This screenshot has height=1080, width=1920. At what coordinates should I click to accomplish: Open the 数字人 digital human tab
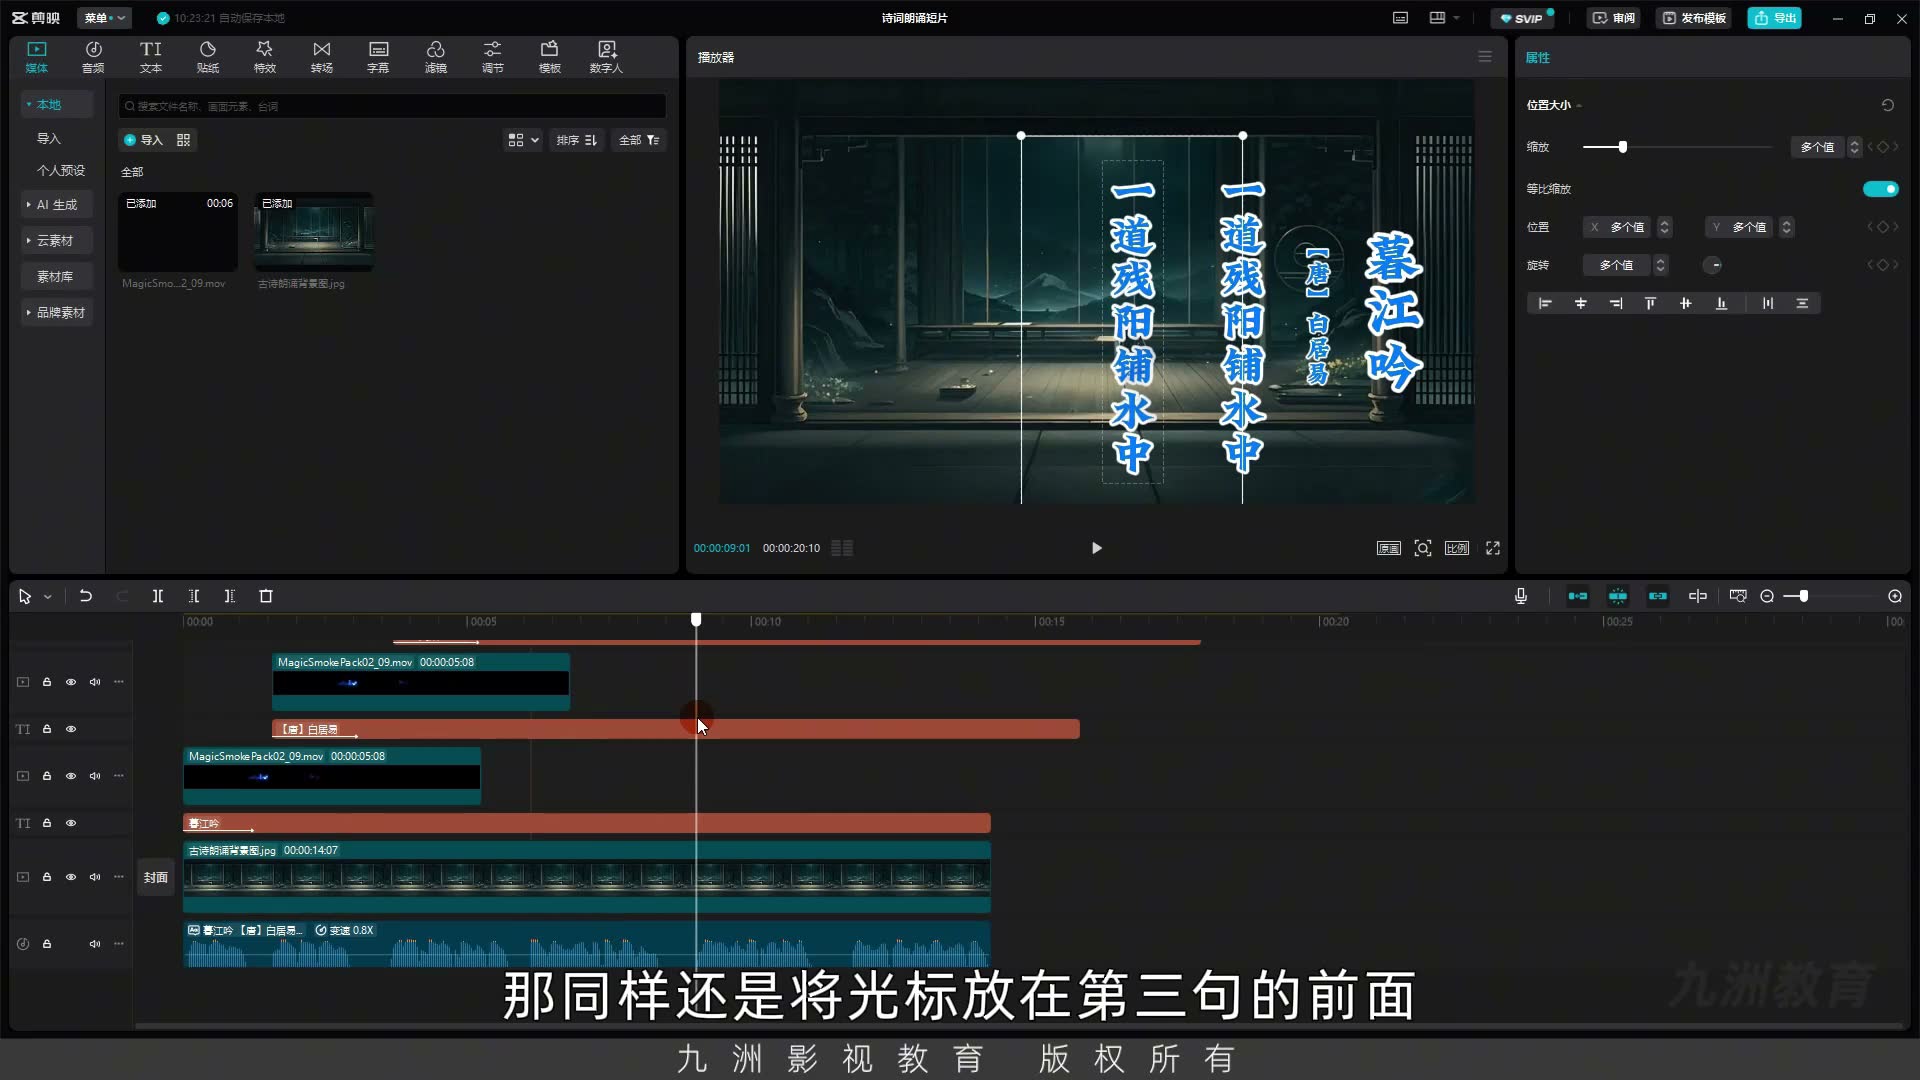pos(606,57)
